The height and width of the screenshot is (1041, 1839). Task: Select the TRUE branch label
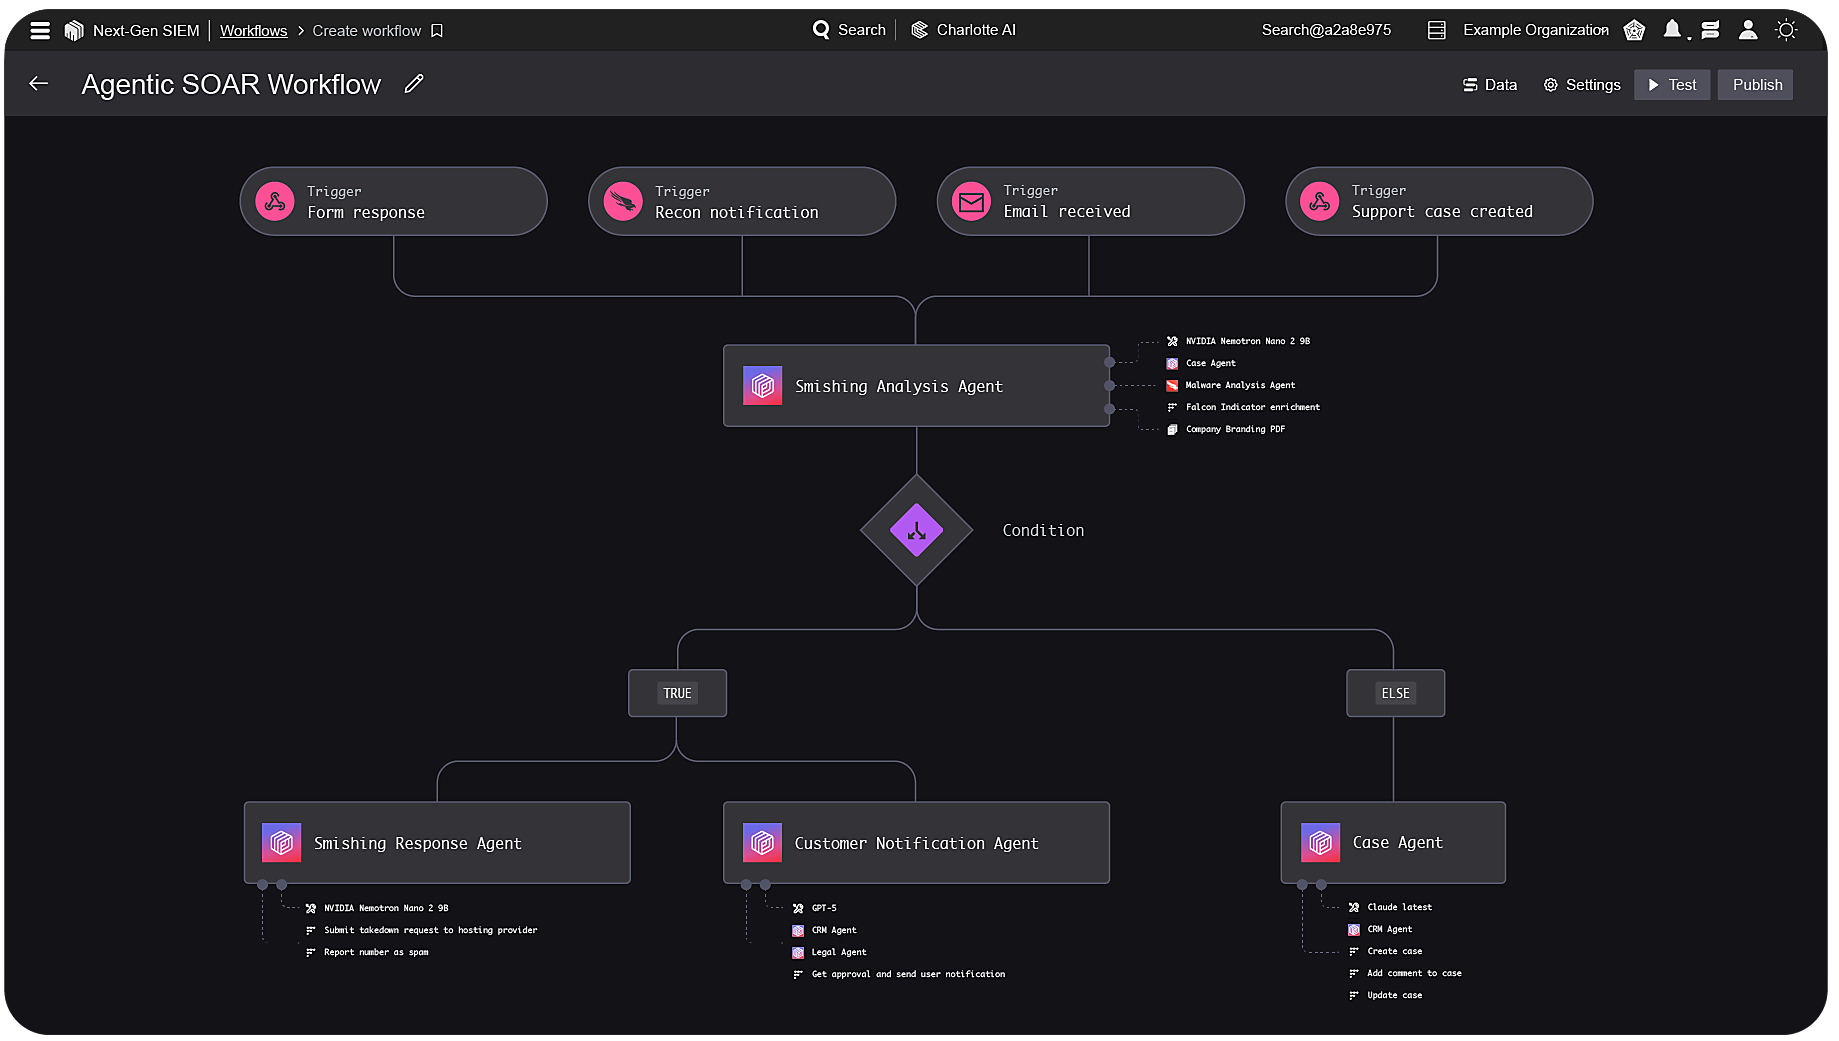677,693
